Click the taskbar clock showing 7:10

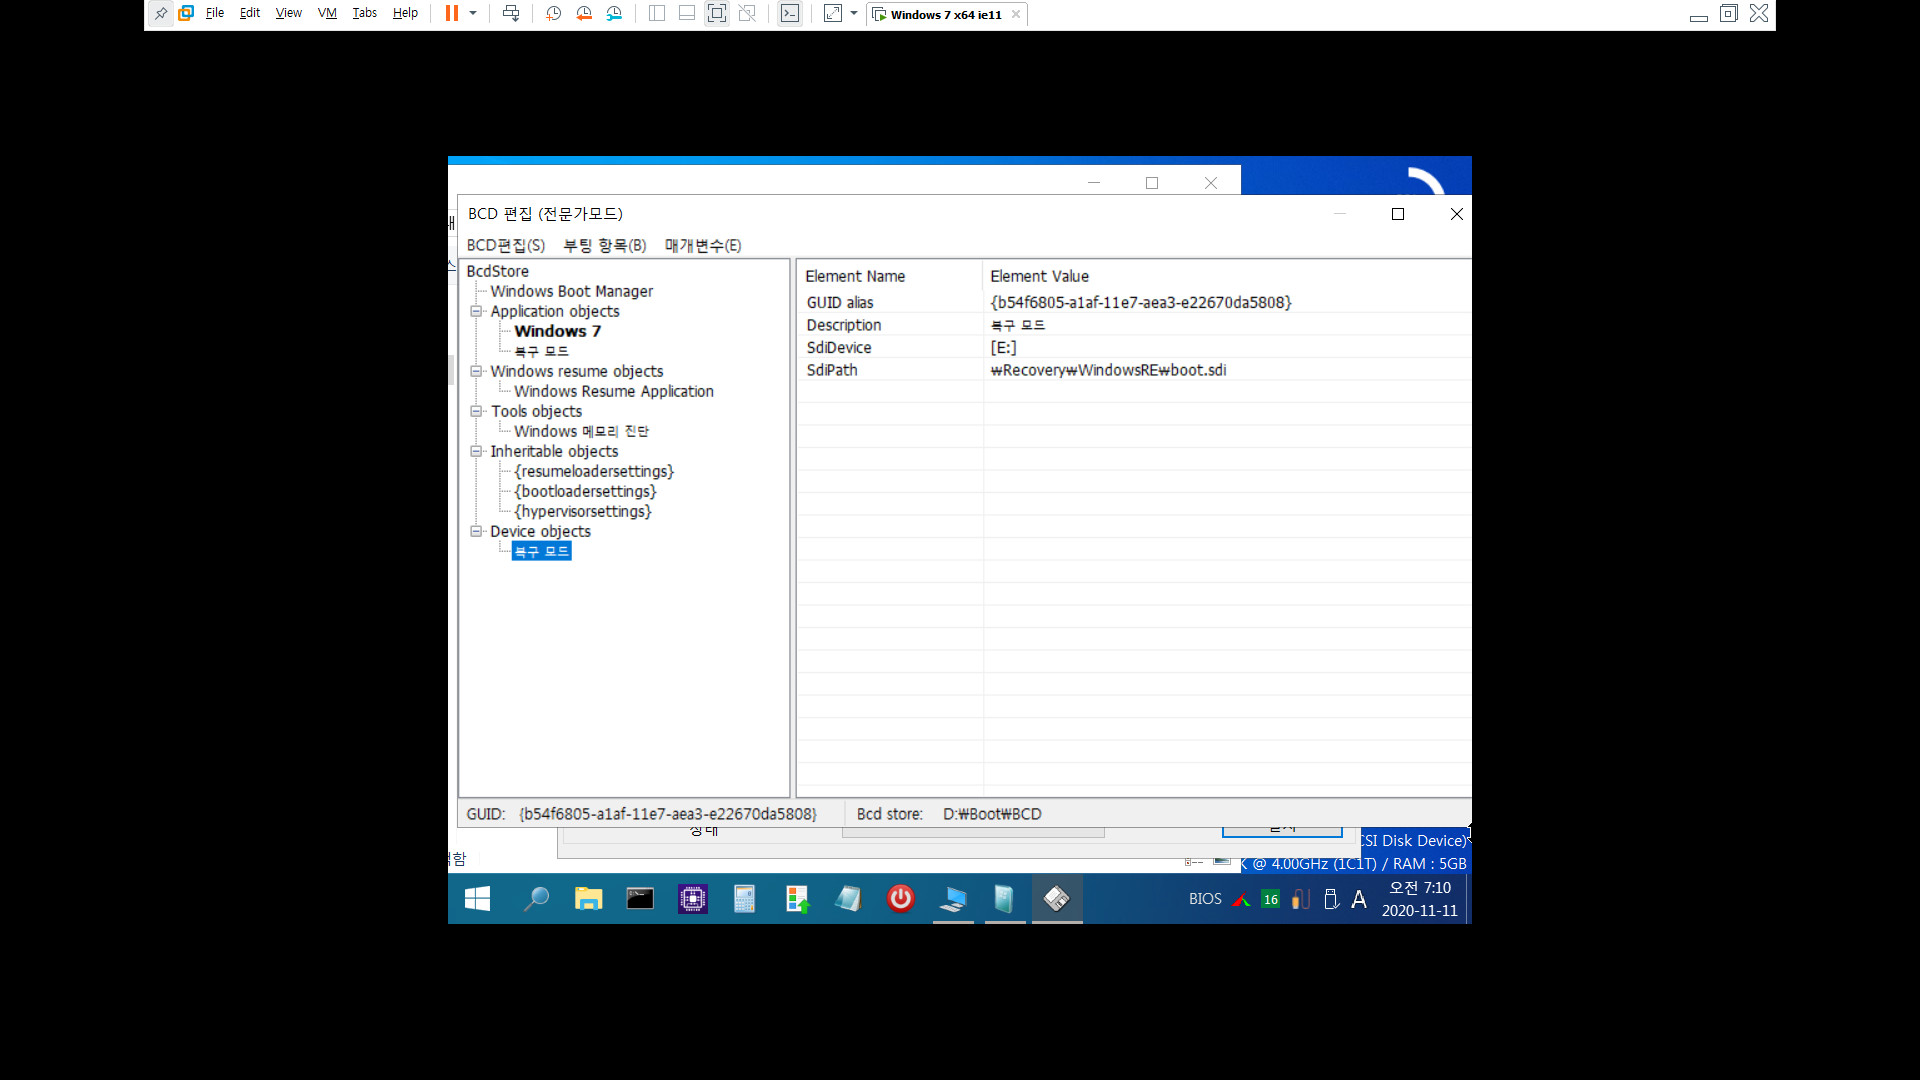(x=1420, y=899)
